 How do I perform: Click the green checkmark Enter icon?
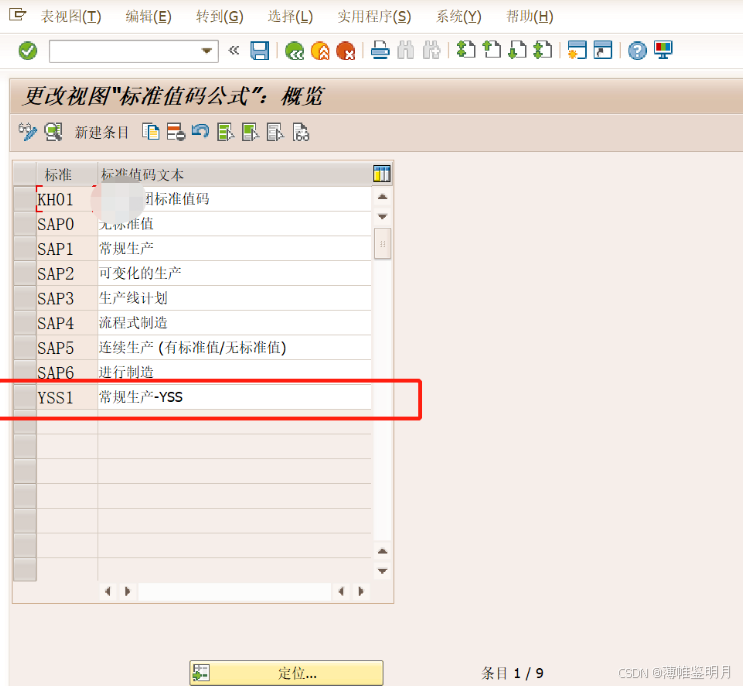(27, 51)
